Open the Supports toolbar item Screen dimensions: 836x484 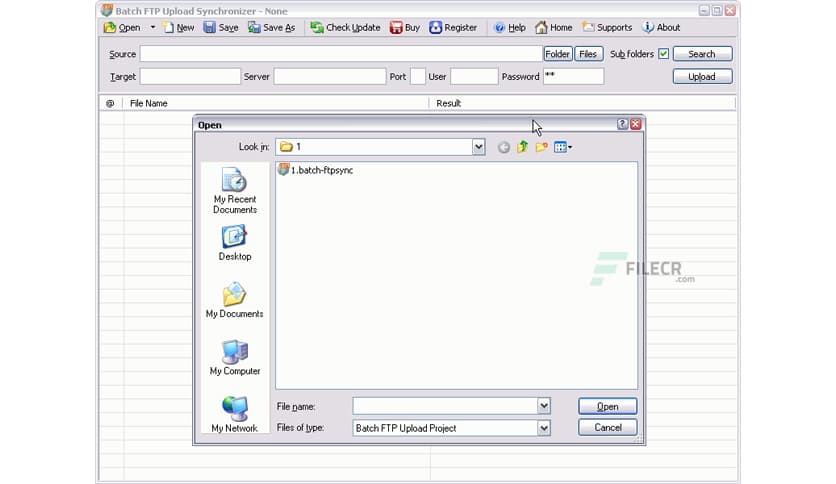click(607, 28)
